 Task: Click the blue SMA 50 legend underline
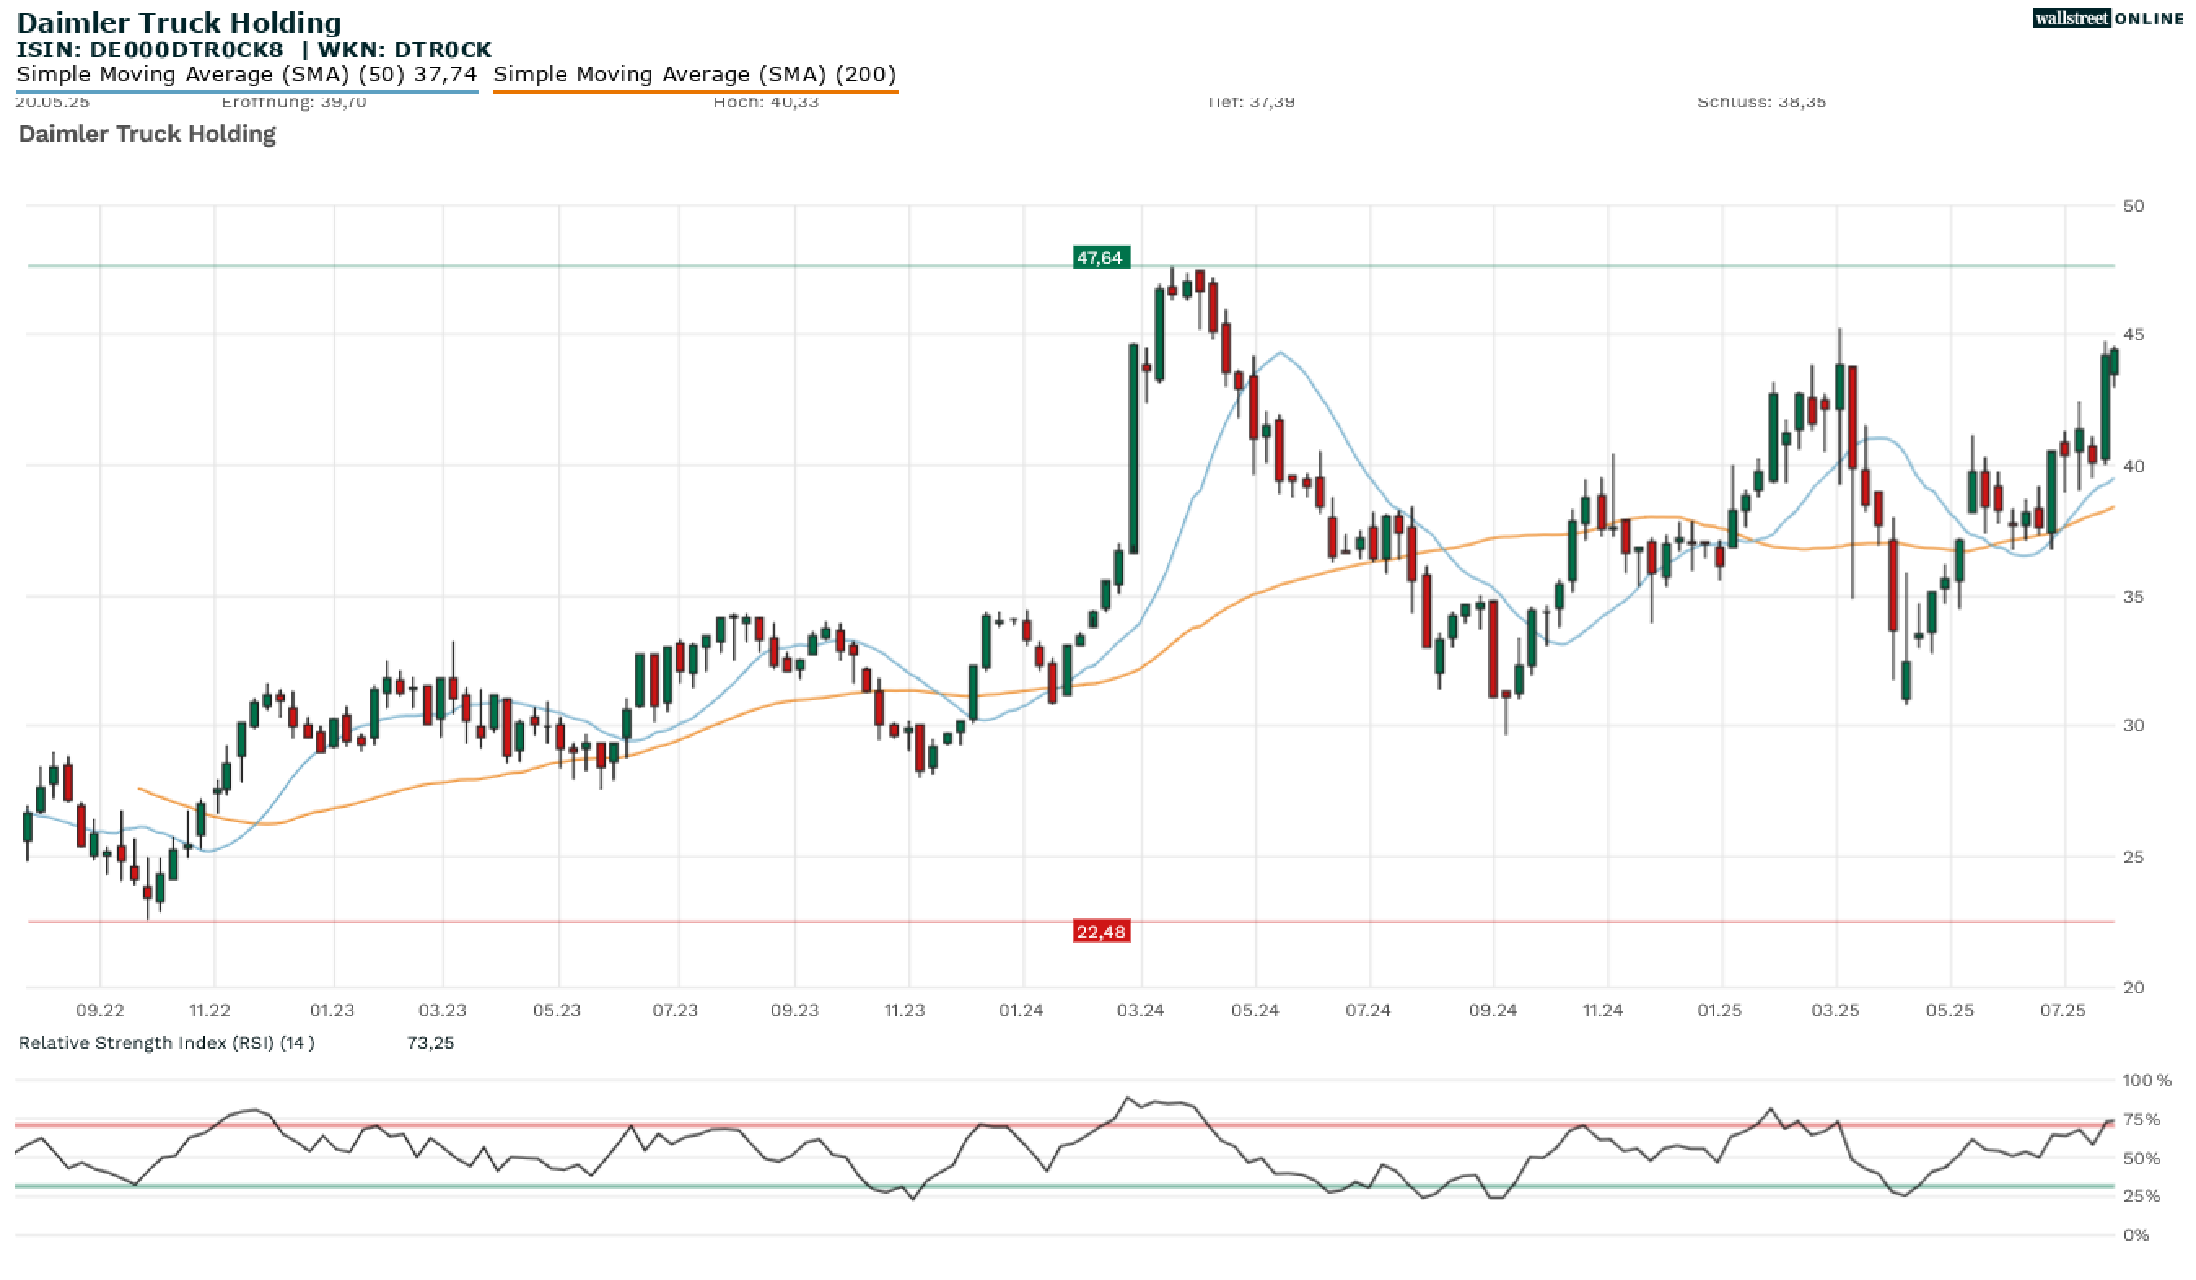pos(247,92)
